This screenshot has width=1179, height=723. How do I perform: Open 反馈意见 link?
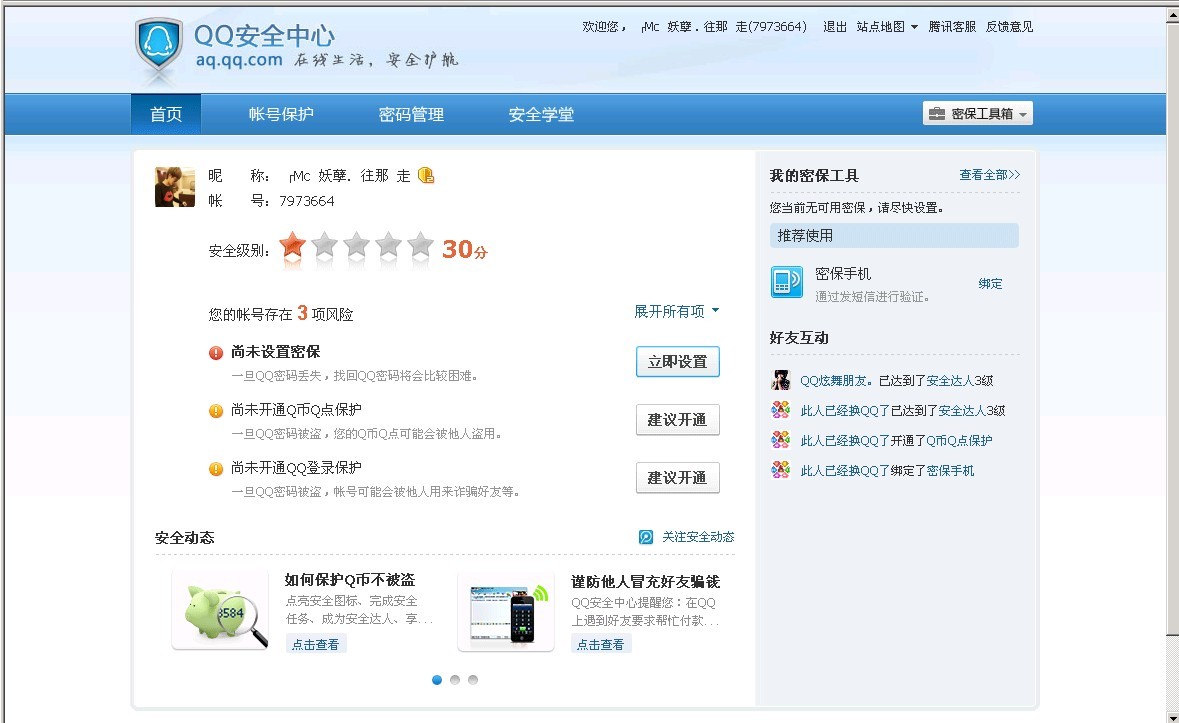[x=1009, y=26]
